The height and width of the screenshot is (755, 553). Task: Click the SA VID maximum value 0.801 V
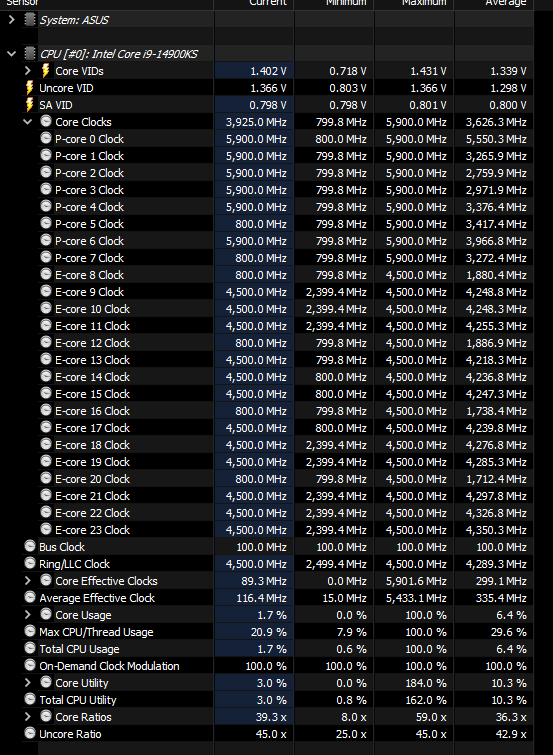point(428,105)
